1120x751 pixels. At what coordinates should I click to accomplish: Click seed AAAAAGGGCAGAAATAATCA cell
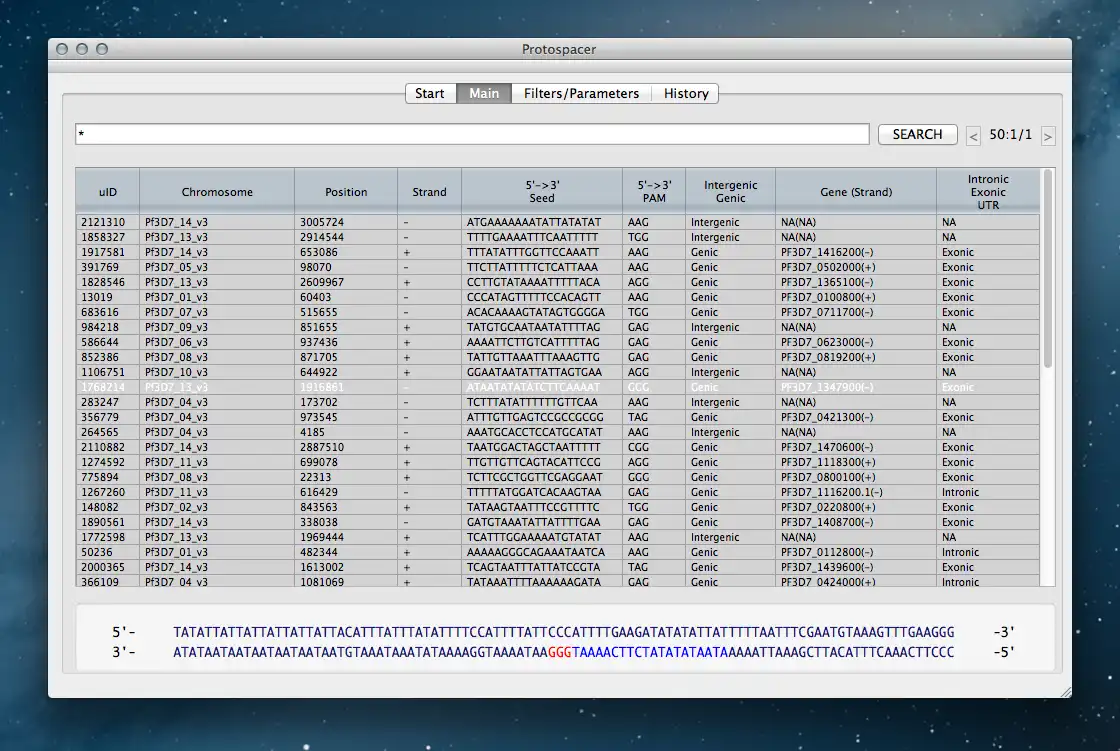542,552
